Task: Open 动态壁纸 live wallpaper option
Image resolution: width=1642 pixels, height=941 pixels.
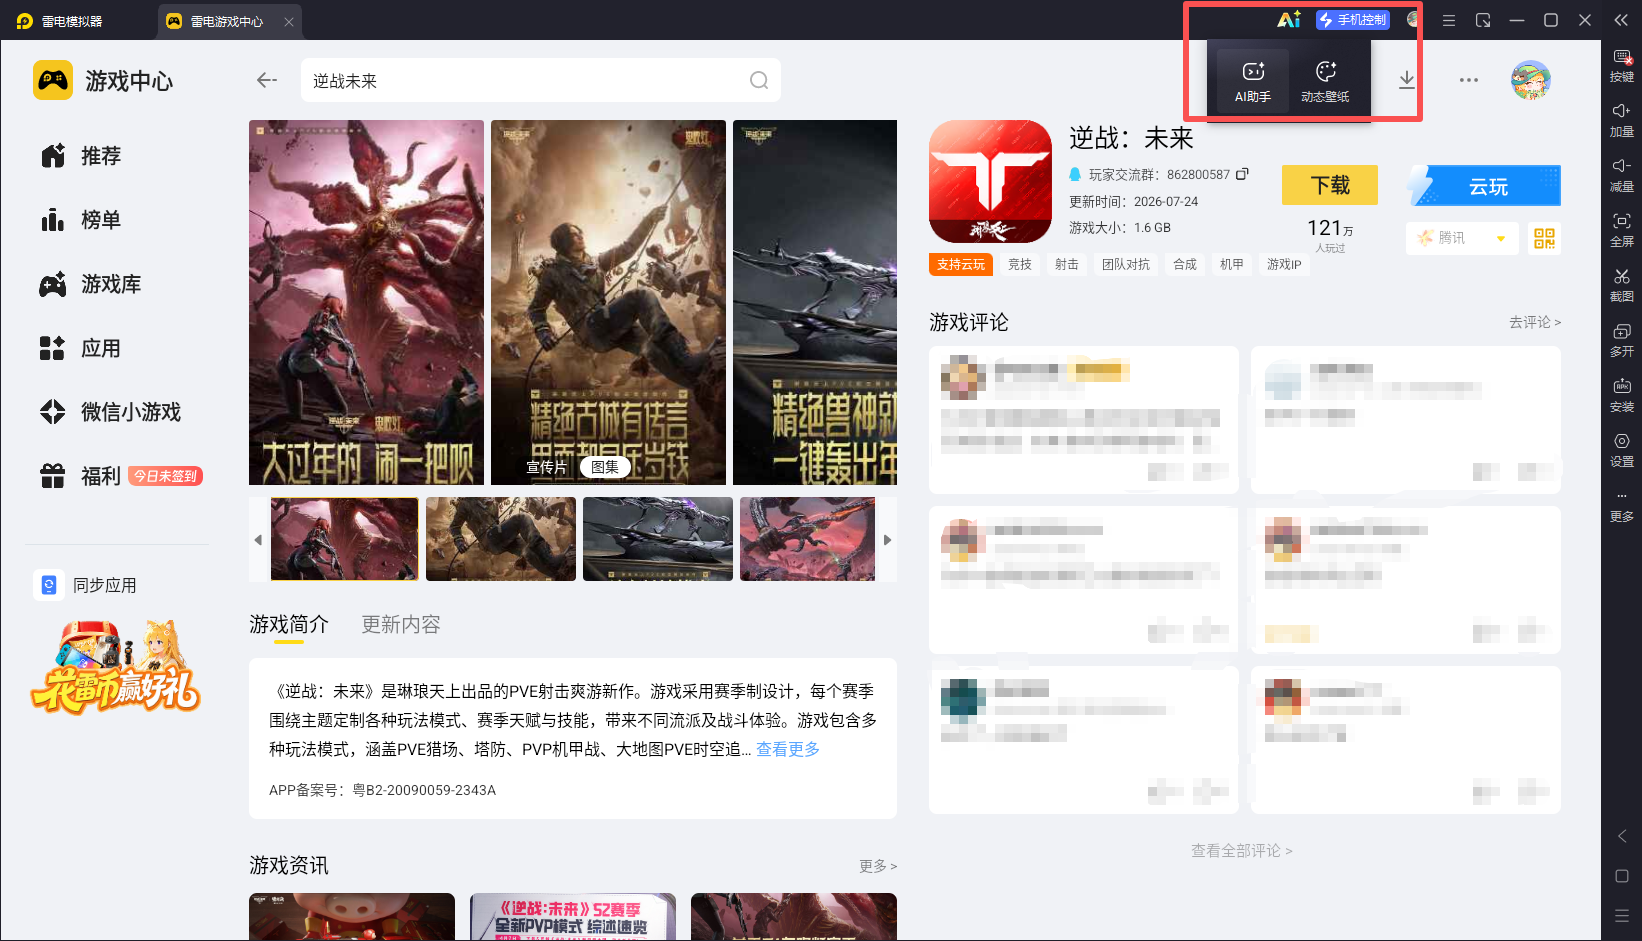Action: click(1325, 82)
